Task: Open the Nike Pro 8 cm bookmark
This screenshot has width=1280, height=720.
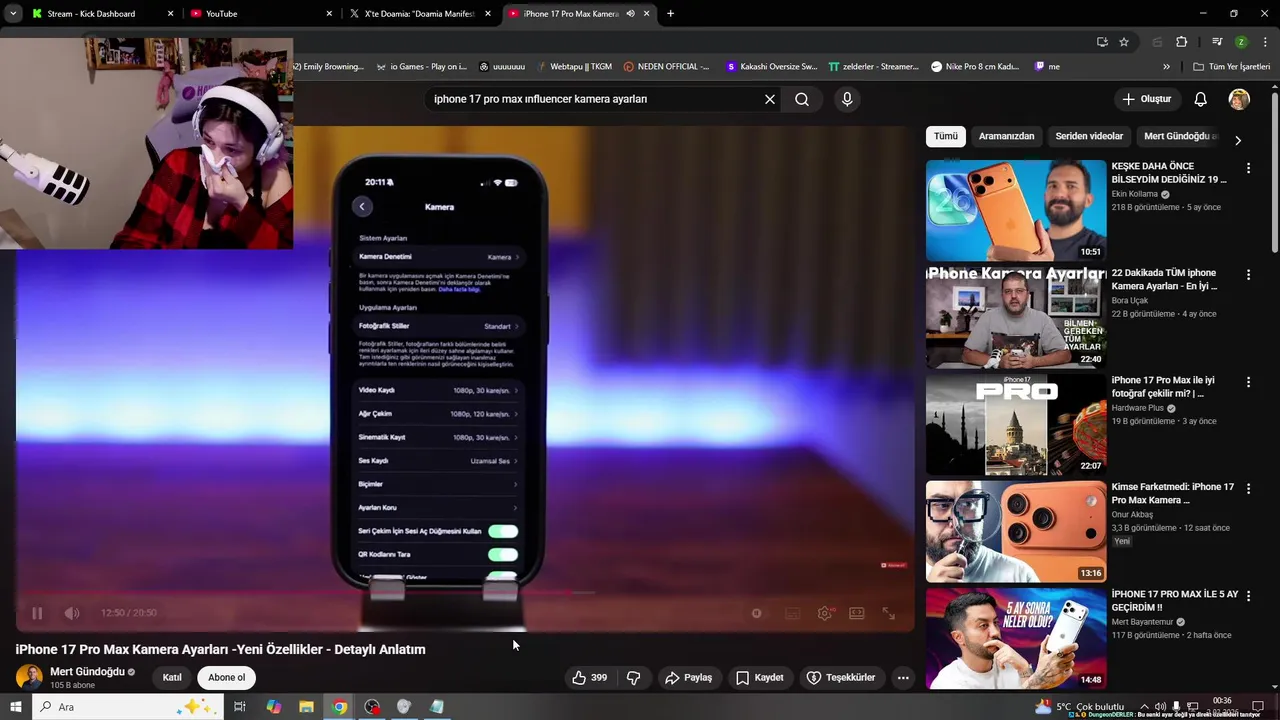Action: coord(975,67)
